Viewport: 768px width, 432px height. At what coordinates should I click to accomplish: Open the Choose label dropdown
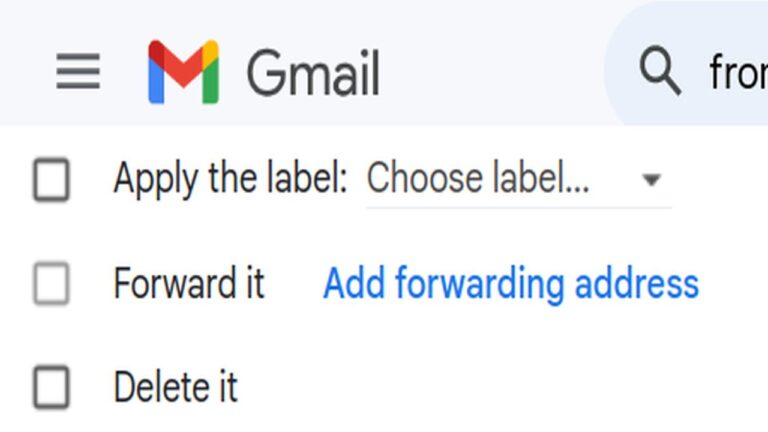coord(519,179)
